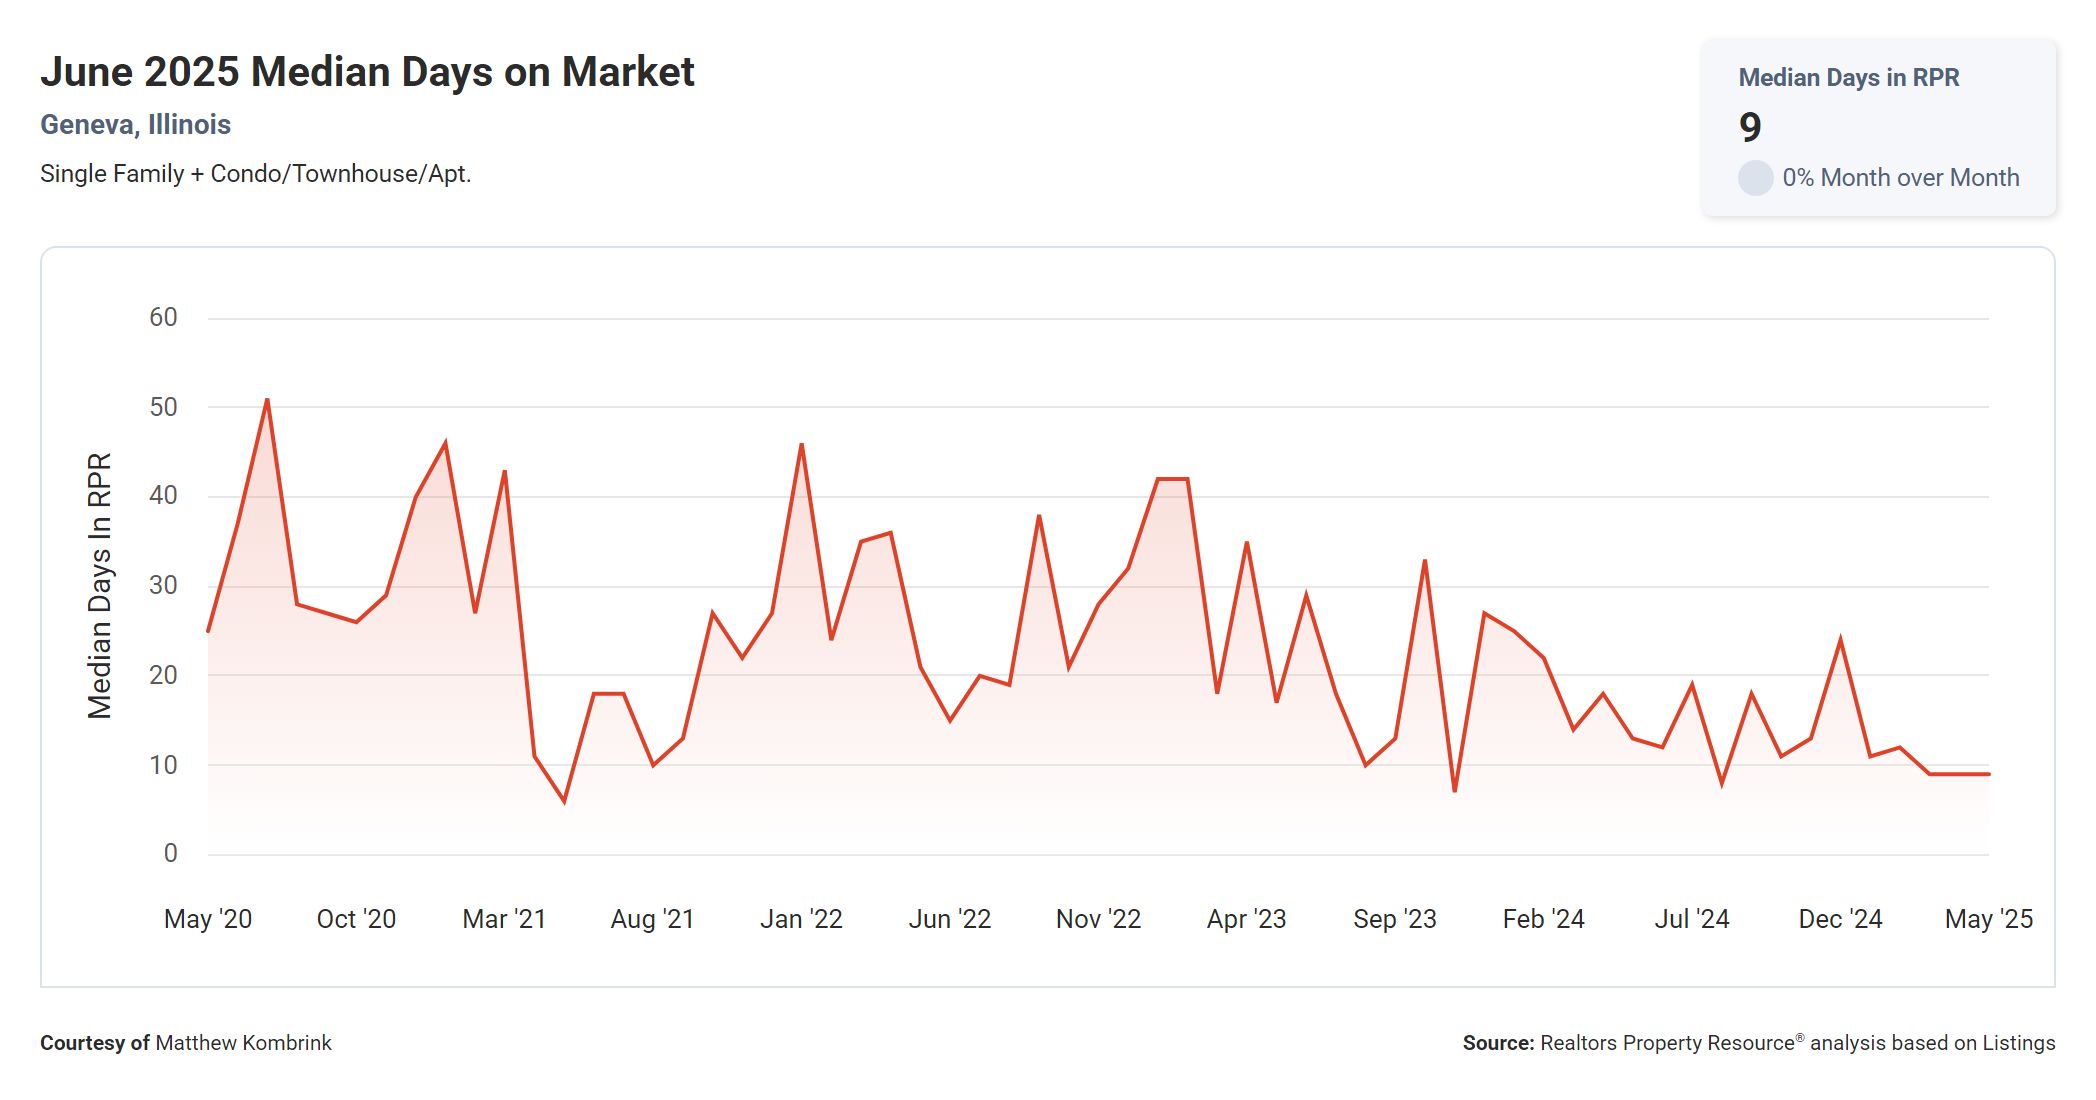The image size is (2096, 1100).
Task: Click the Oct '20 axis label
Action: (x=356, y=919)
